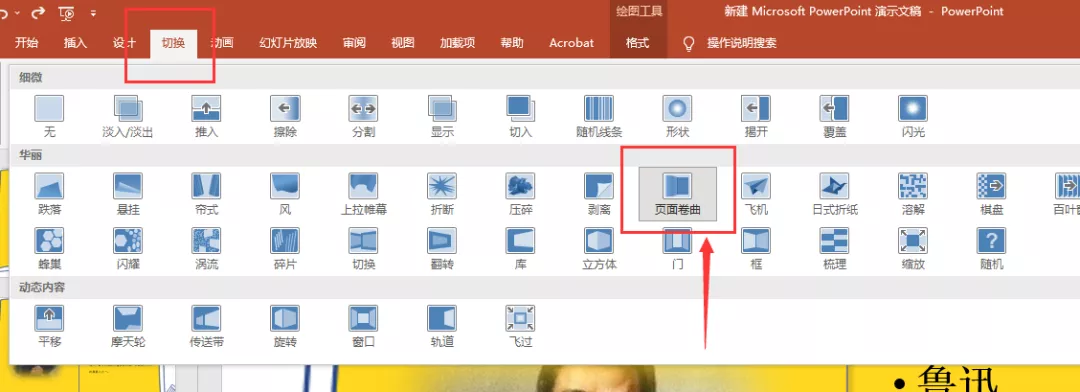Viewport: 1080px width, 392px height.
Task: Select the 跌落 fall over transition
Action: point(49,194)
